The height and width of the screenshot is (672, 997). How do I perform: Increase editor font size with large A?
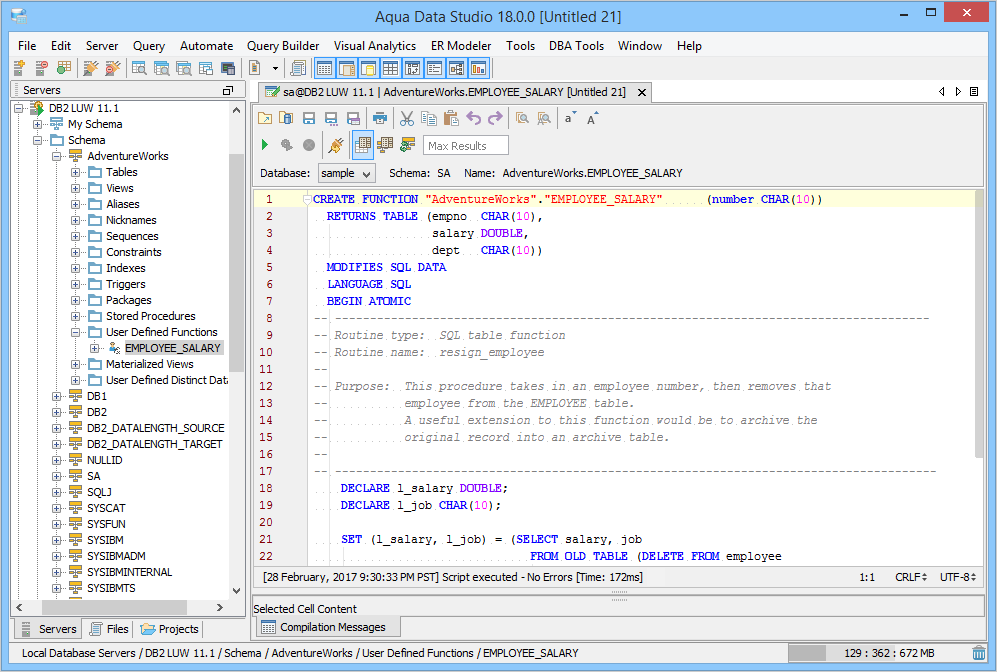tap(593, 118)
